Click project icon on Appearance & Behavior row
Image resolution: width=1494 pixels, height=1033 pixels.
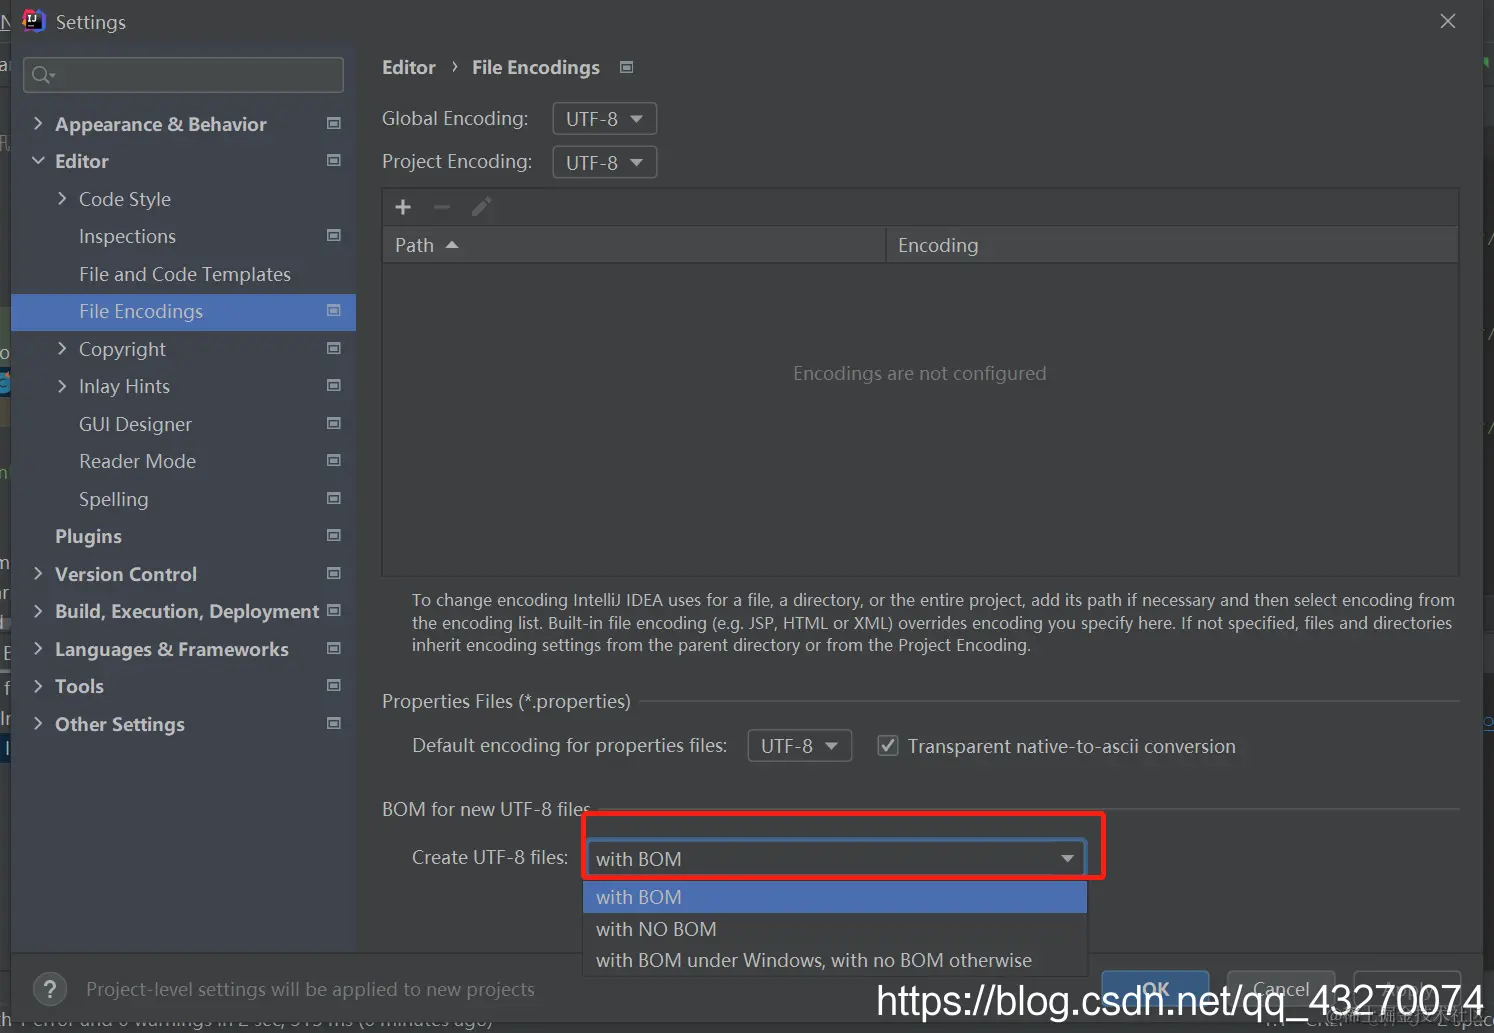(x=334, y=123)
